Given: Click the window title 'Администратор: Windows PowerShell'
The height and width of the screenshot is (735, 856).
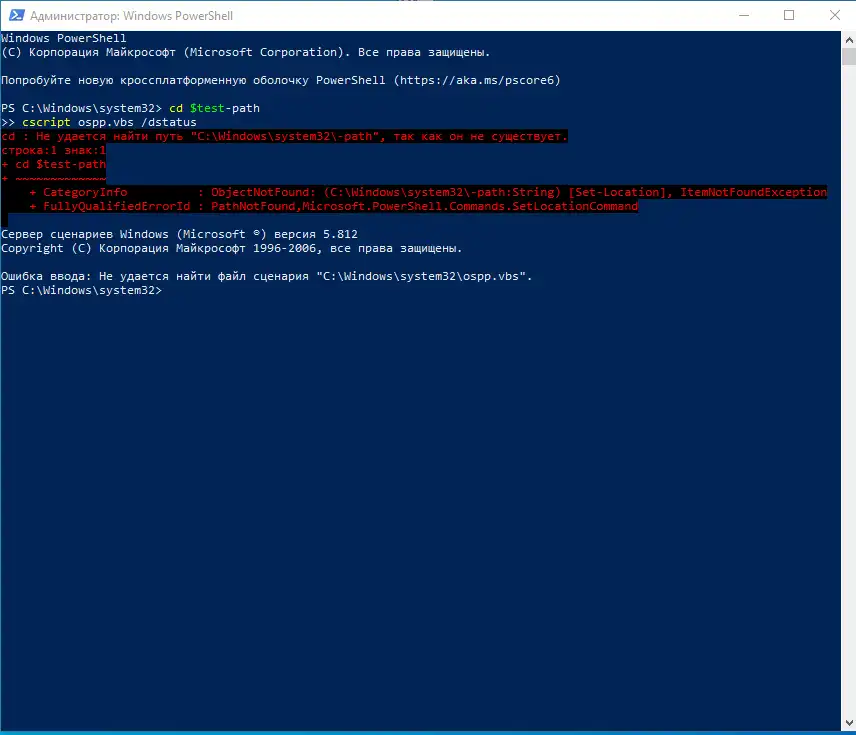Looking at the screenshot, I should pos(131,16).
